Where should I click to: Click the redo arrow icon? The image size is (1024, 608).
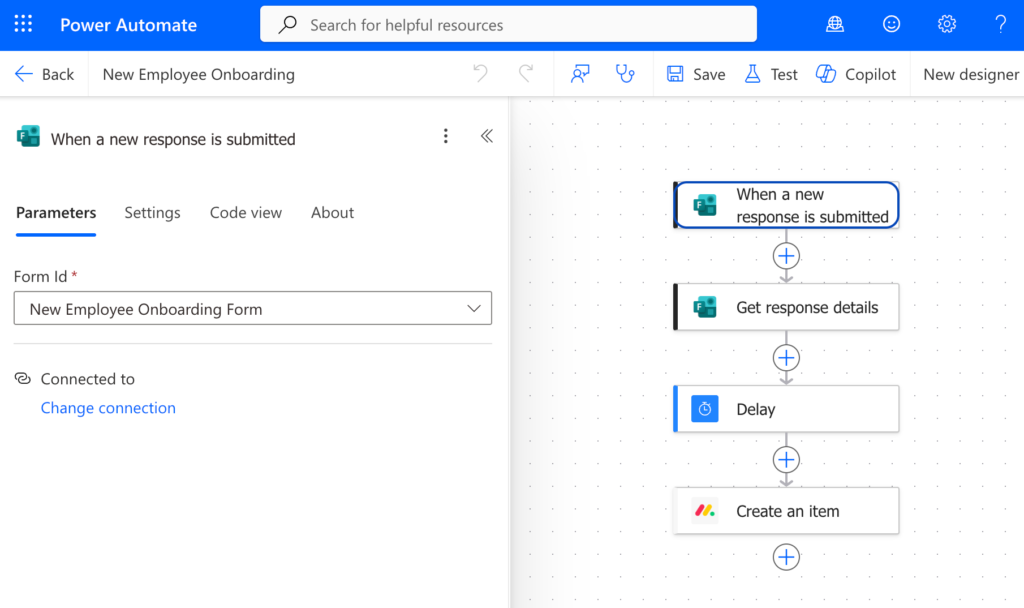pos(526,73)
